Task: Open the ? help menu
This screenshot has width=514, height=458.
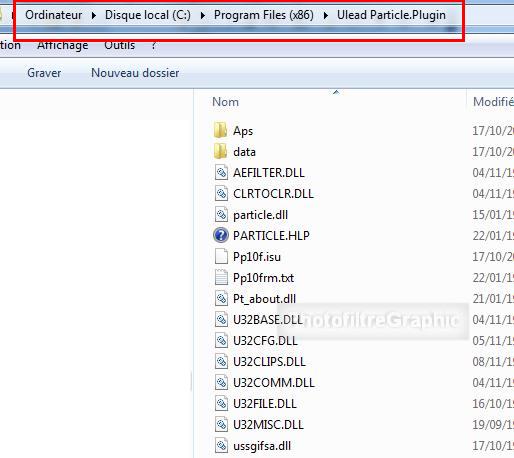Action: (x=154, y=45)
